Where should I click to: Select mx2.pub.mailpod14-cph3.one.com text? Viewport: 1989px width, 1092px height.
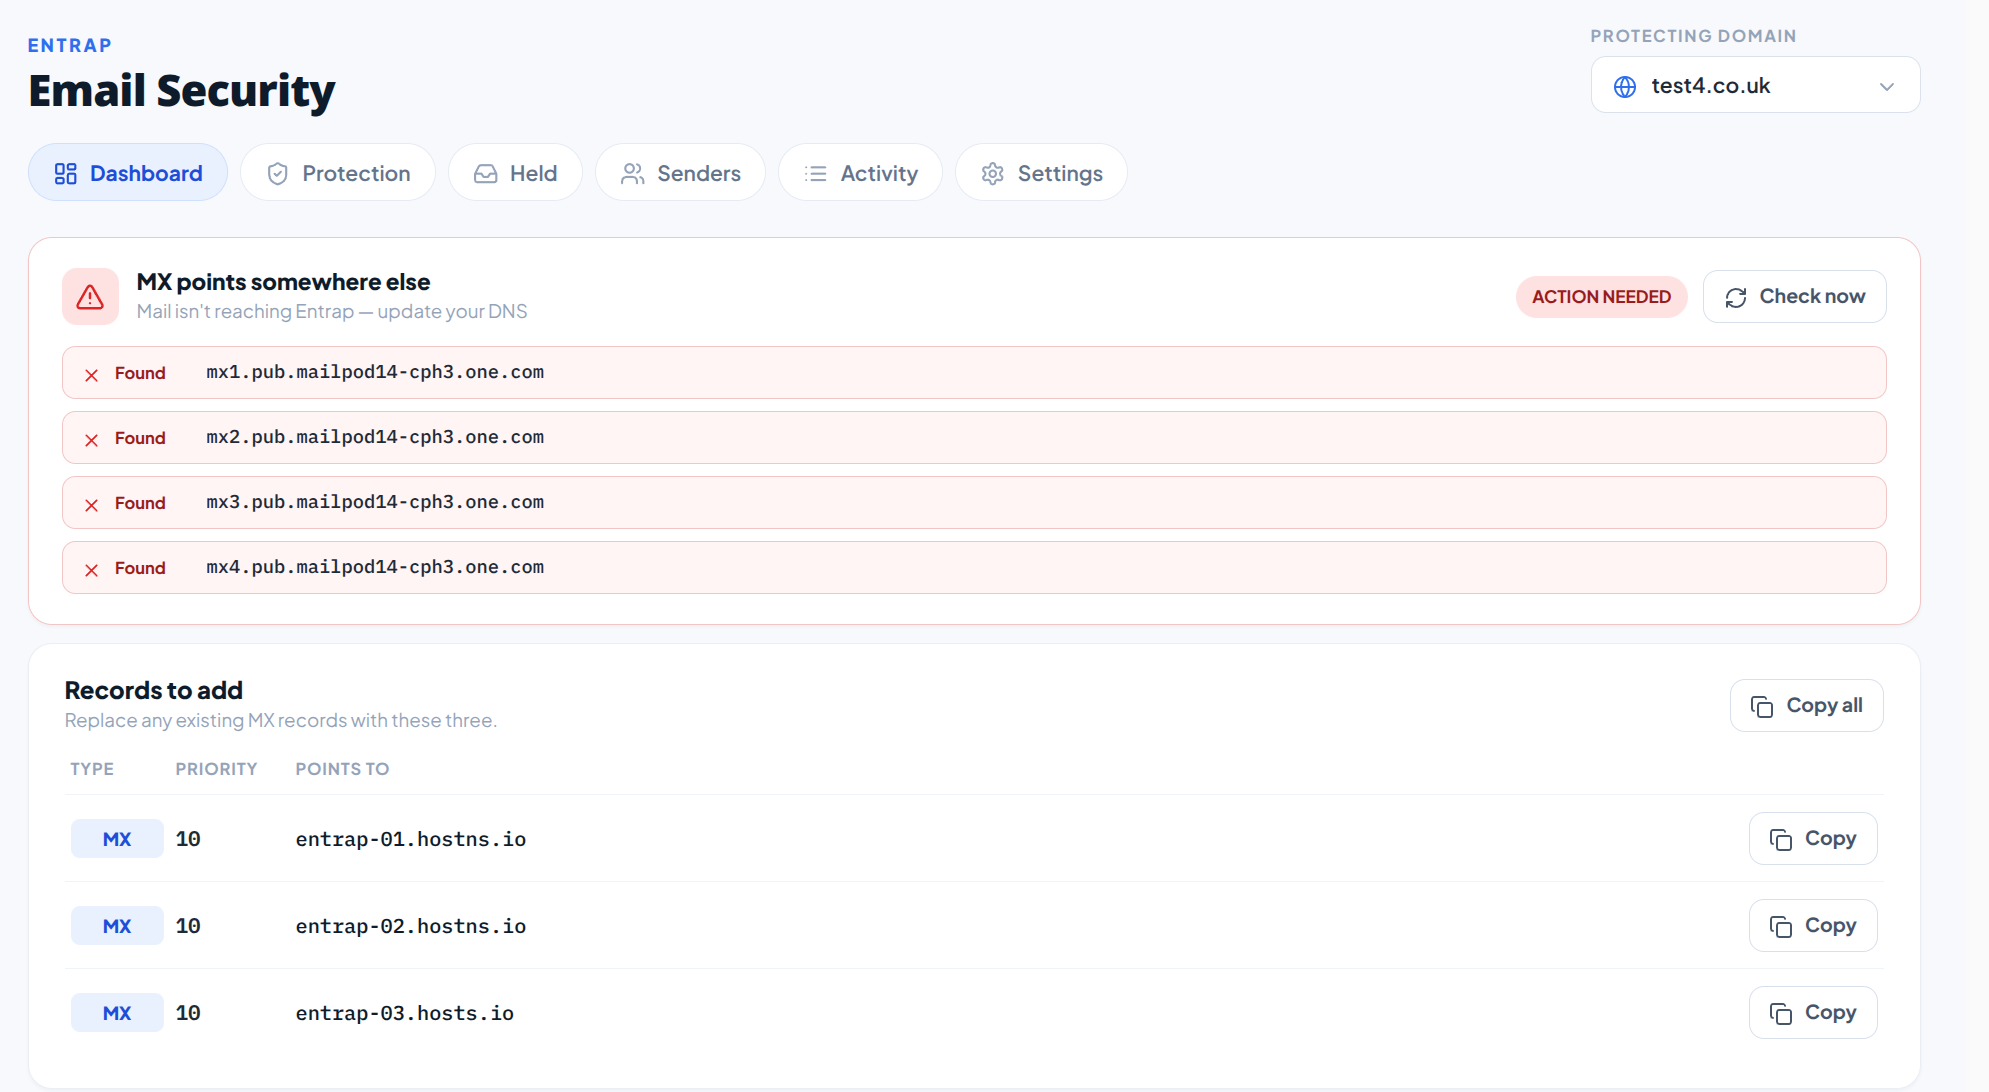[x=375, y=437]
